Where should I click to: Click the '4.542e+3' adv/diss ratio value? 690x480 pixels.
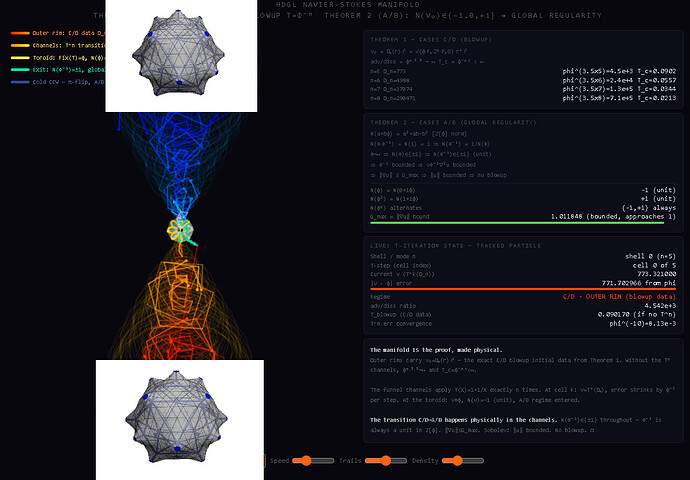point(660,306)
